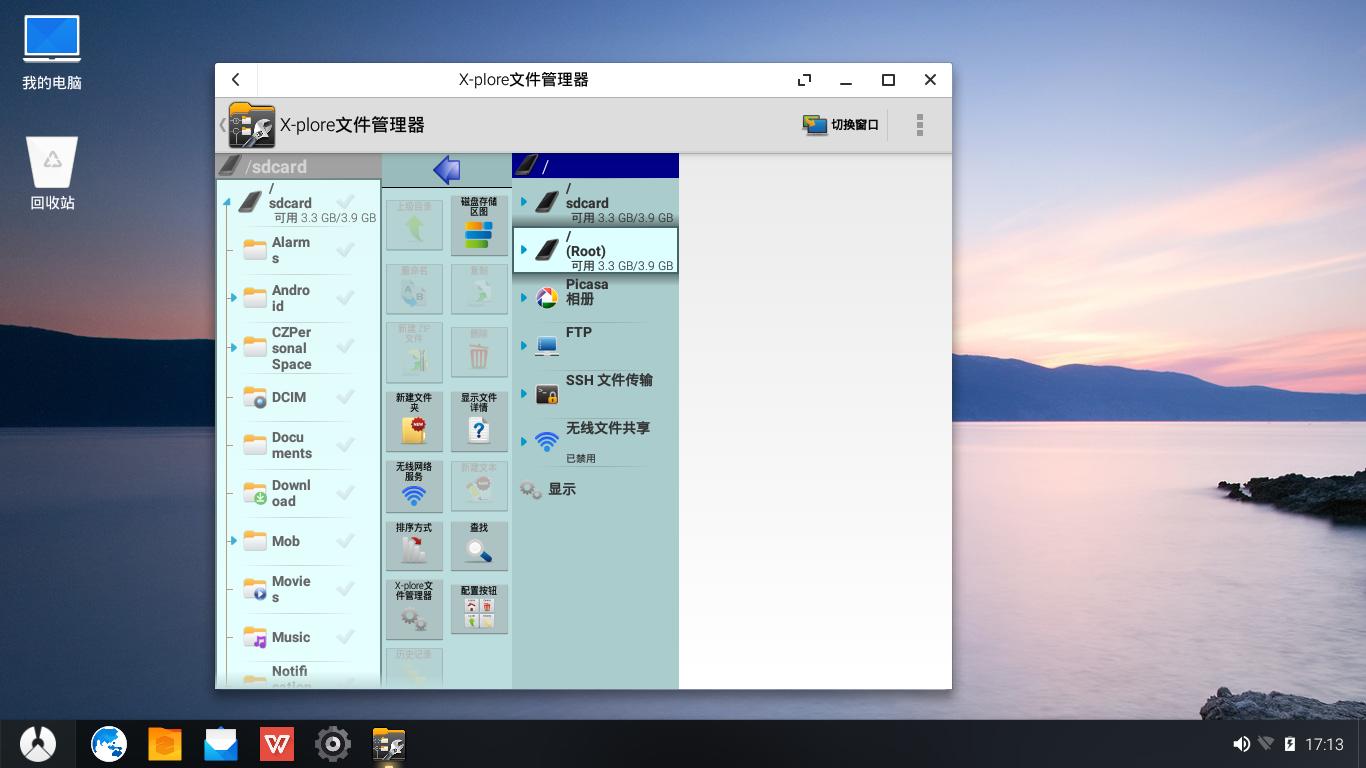Viewport: 1366px width, 768px height.
Task: Open the 排序方式 sort options
Action: click(414, 545)
